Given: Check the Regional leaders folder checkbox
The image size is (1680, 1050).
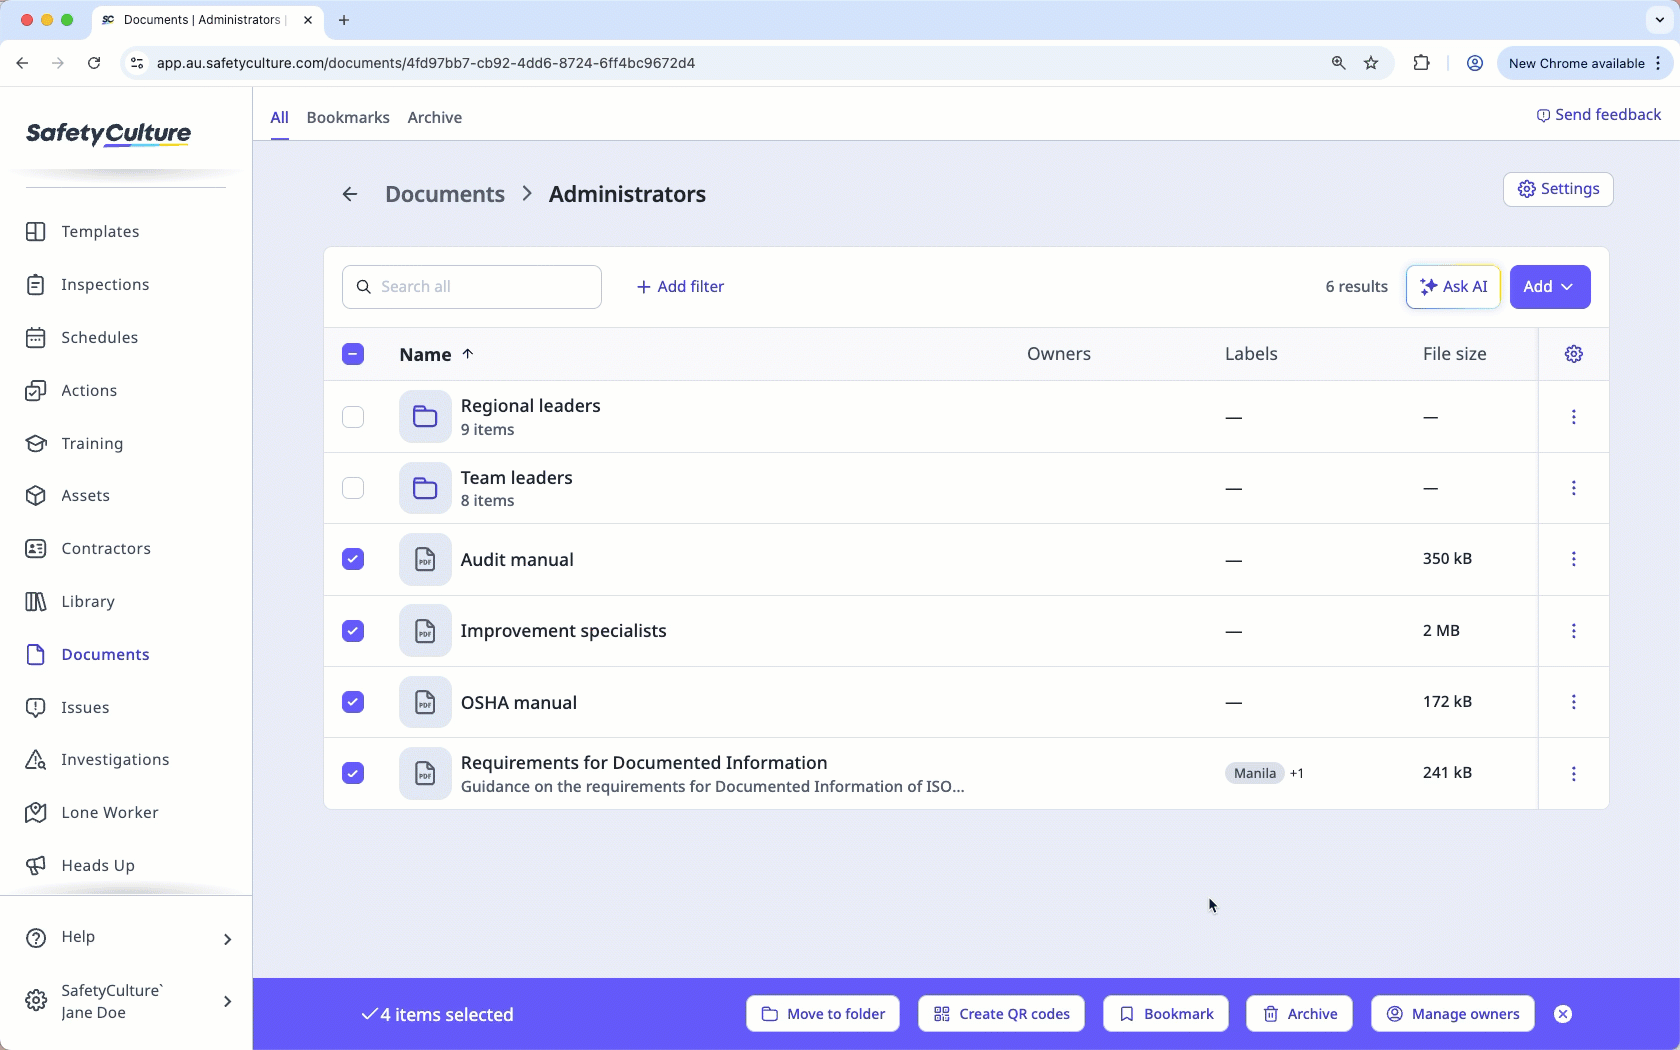Looking at the screenshot, I should pyautogui.click(x=353, y=417).
